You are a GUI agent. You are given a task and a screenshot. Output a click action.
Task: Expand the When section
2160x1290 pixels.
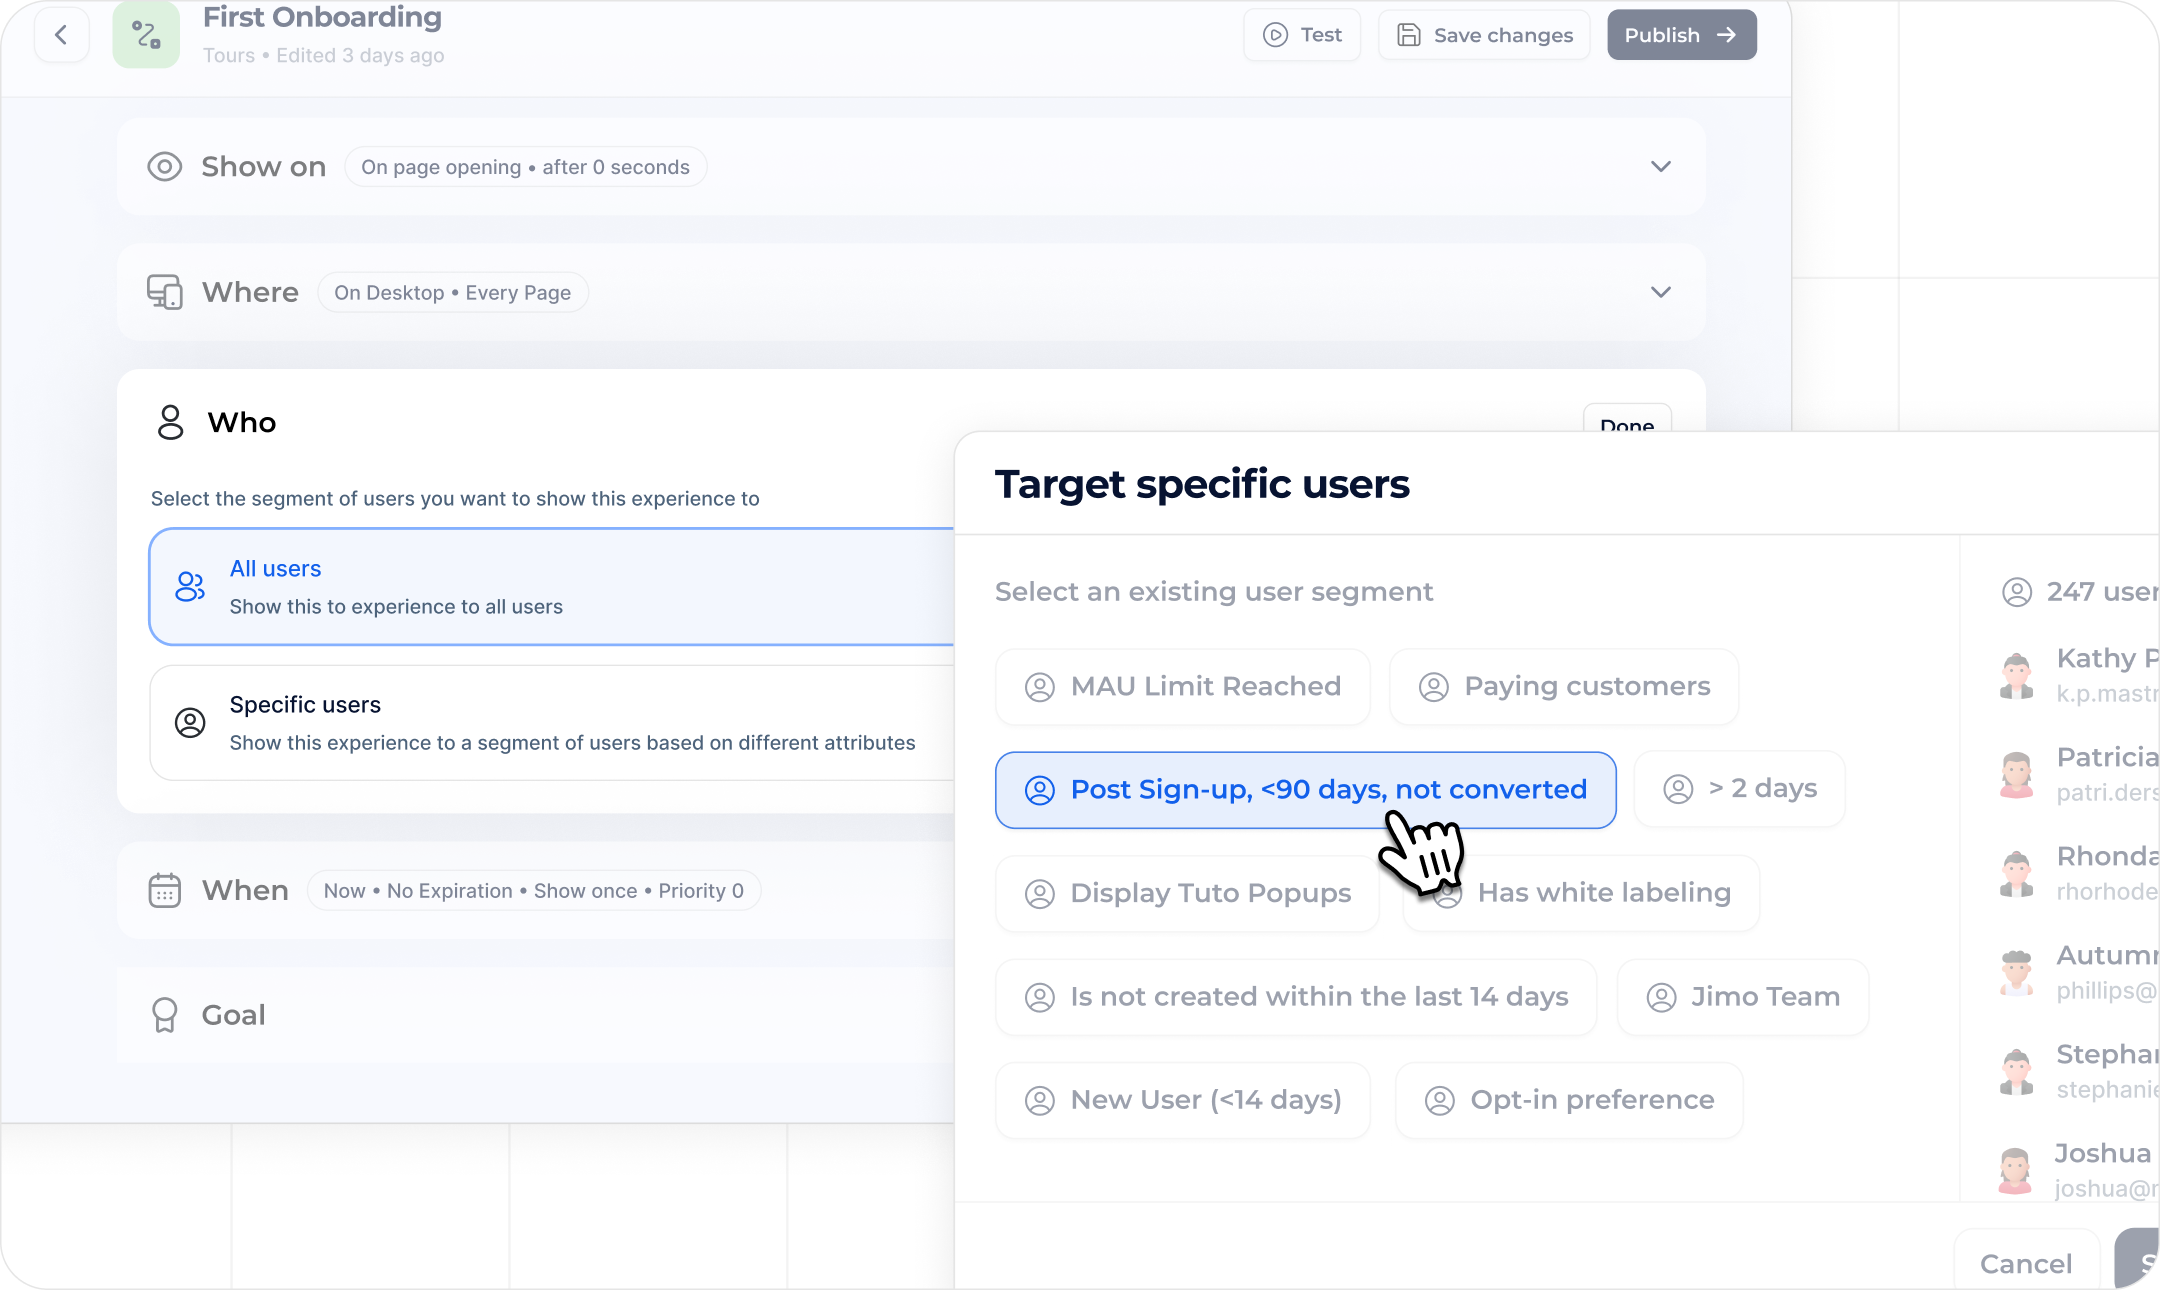(x=245, y=890)
